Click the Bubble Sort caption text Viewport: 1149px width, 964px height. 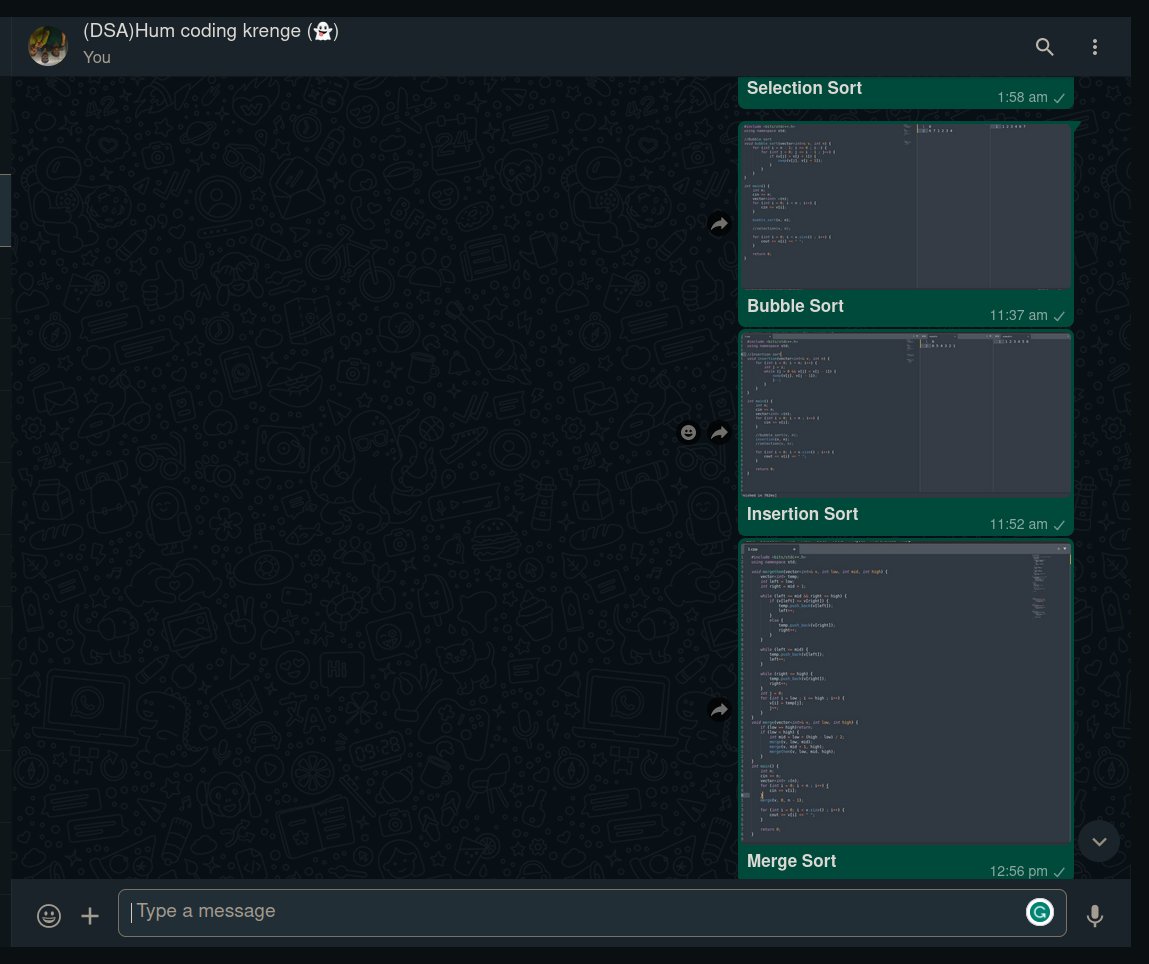click(795, 306)
